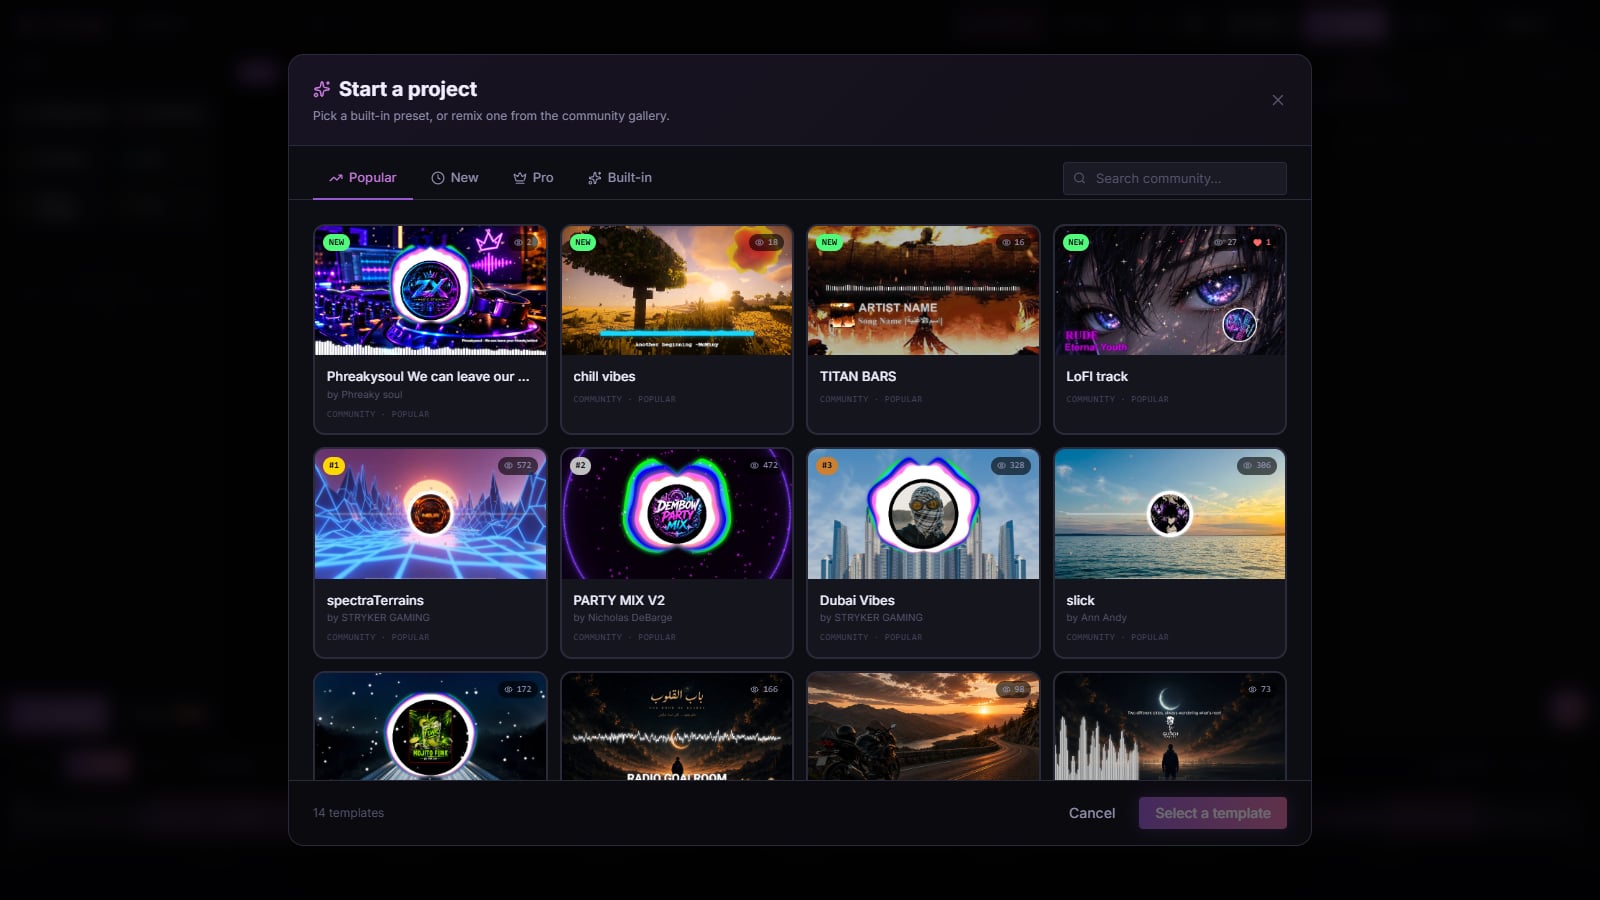Select the template card with 172 views

[x=430, y=727]
